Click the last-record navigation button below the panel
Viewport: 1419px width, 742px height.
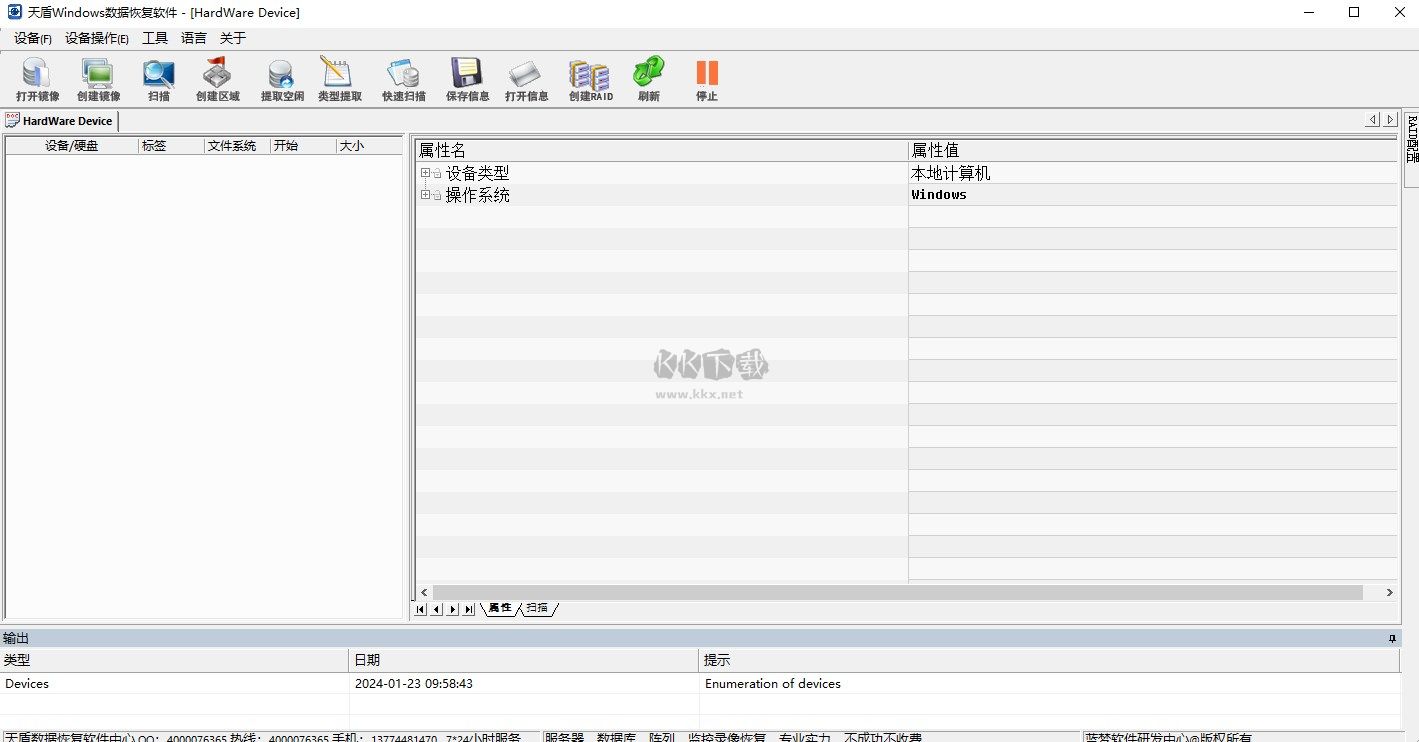(468, 608)
